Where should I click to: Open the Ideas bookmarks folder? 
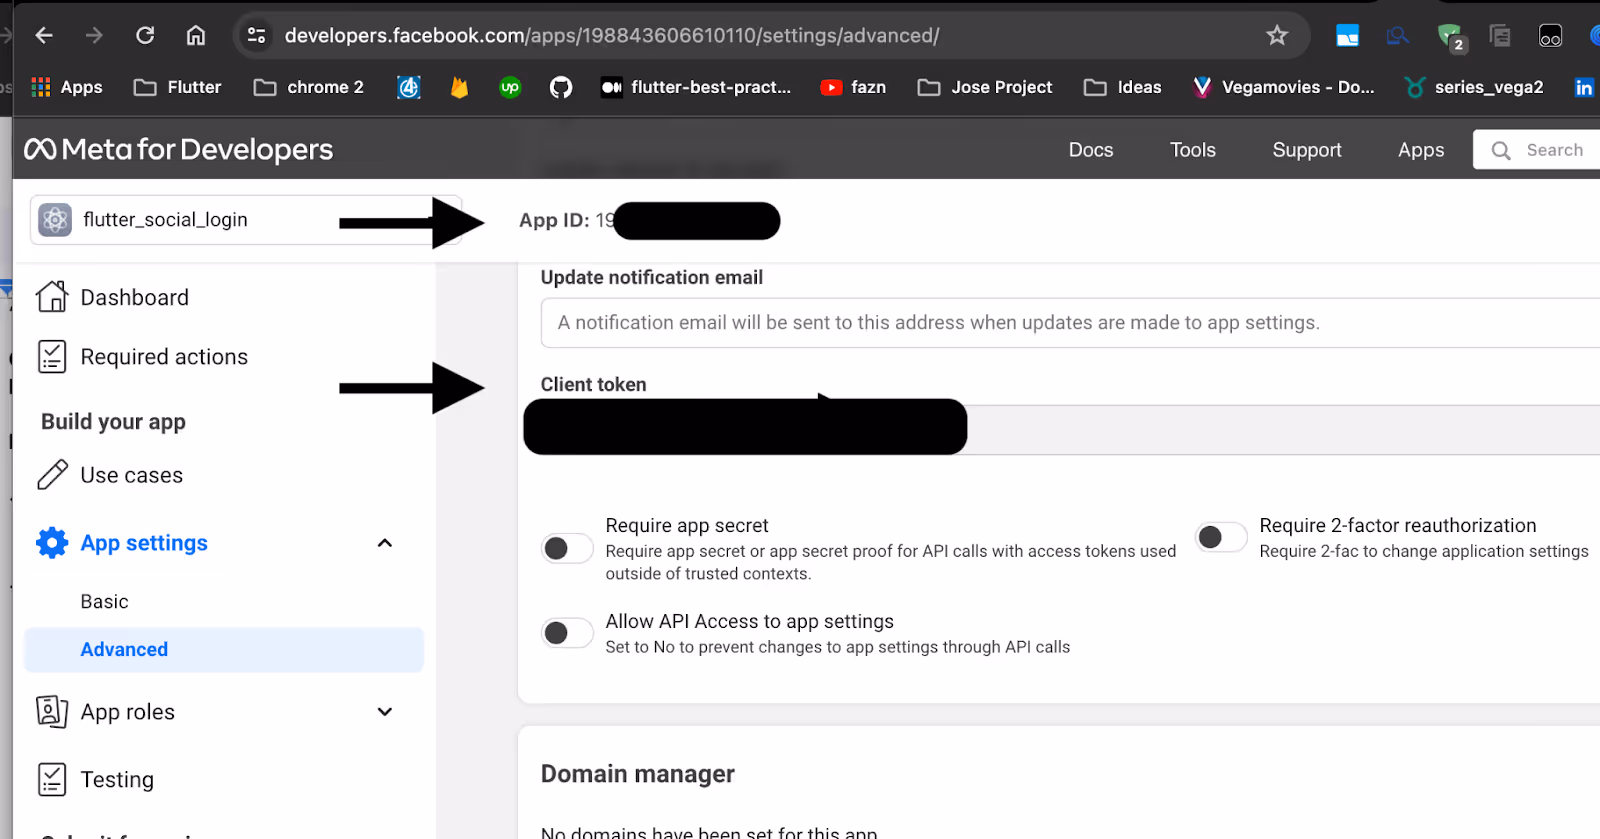(x=1123, y=88)
